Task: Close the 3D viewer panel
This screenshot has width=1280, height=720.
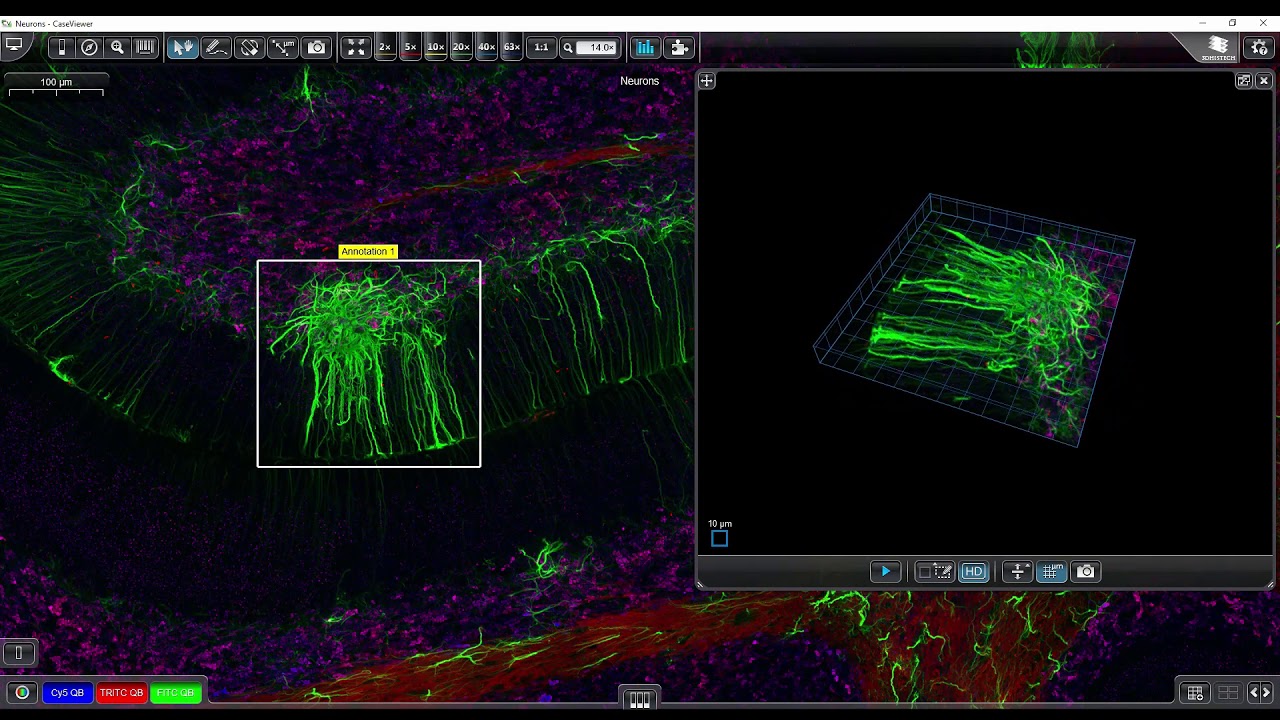Action: pyautogui.click(x=1264, y=81)
